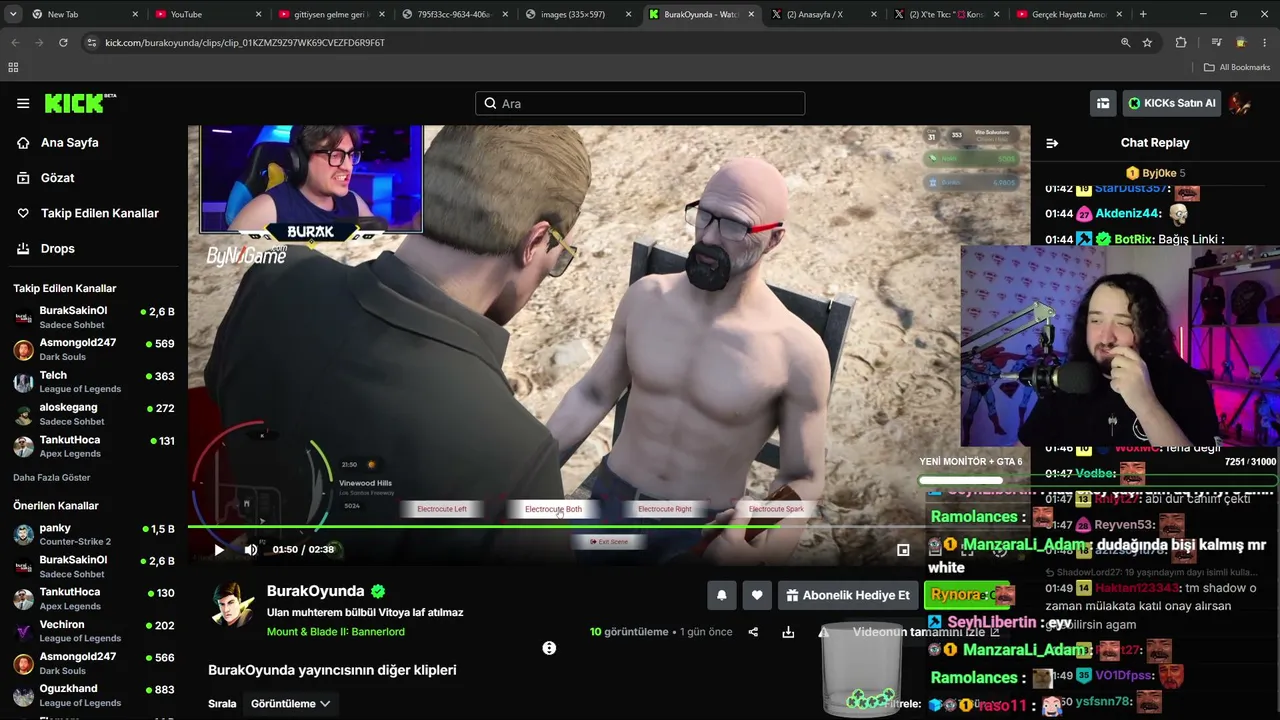Go back to the previous page

point(15,43)
